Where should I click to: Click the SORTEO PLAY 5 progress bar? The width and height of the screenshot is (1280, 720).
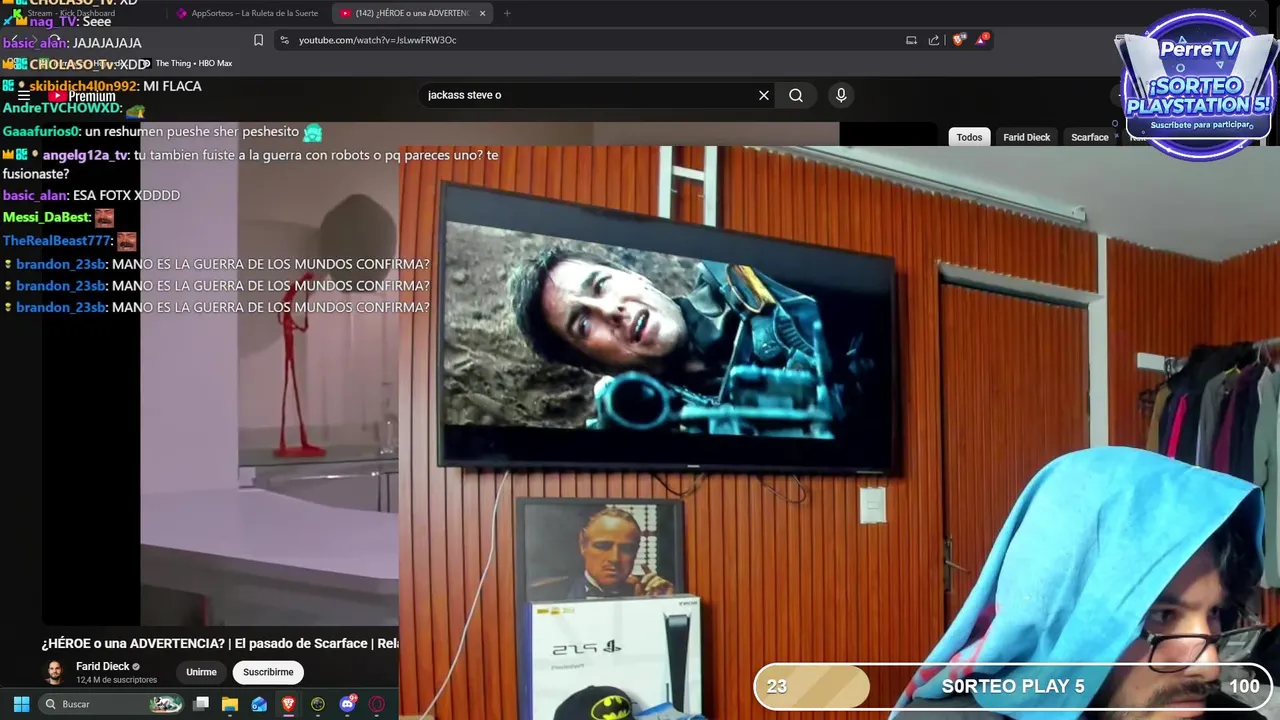point(1012,686)
